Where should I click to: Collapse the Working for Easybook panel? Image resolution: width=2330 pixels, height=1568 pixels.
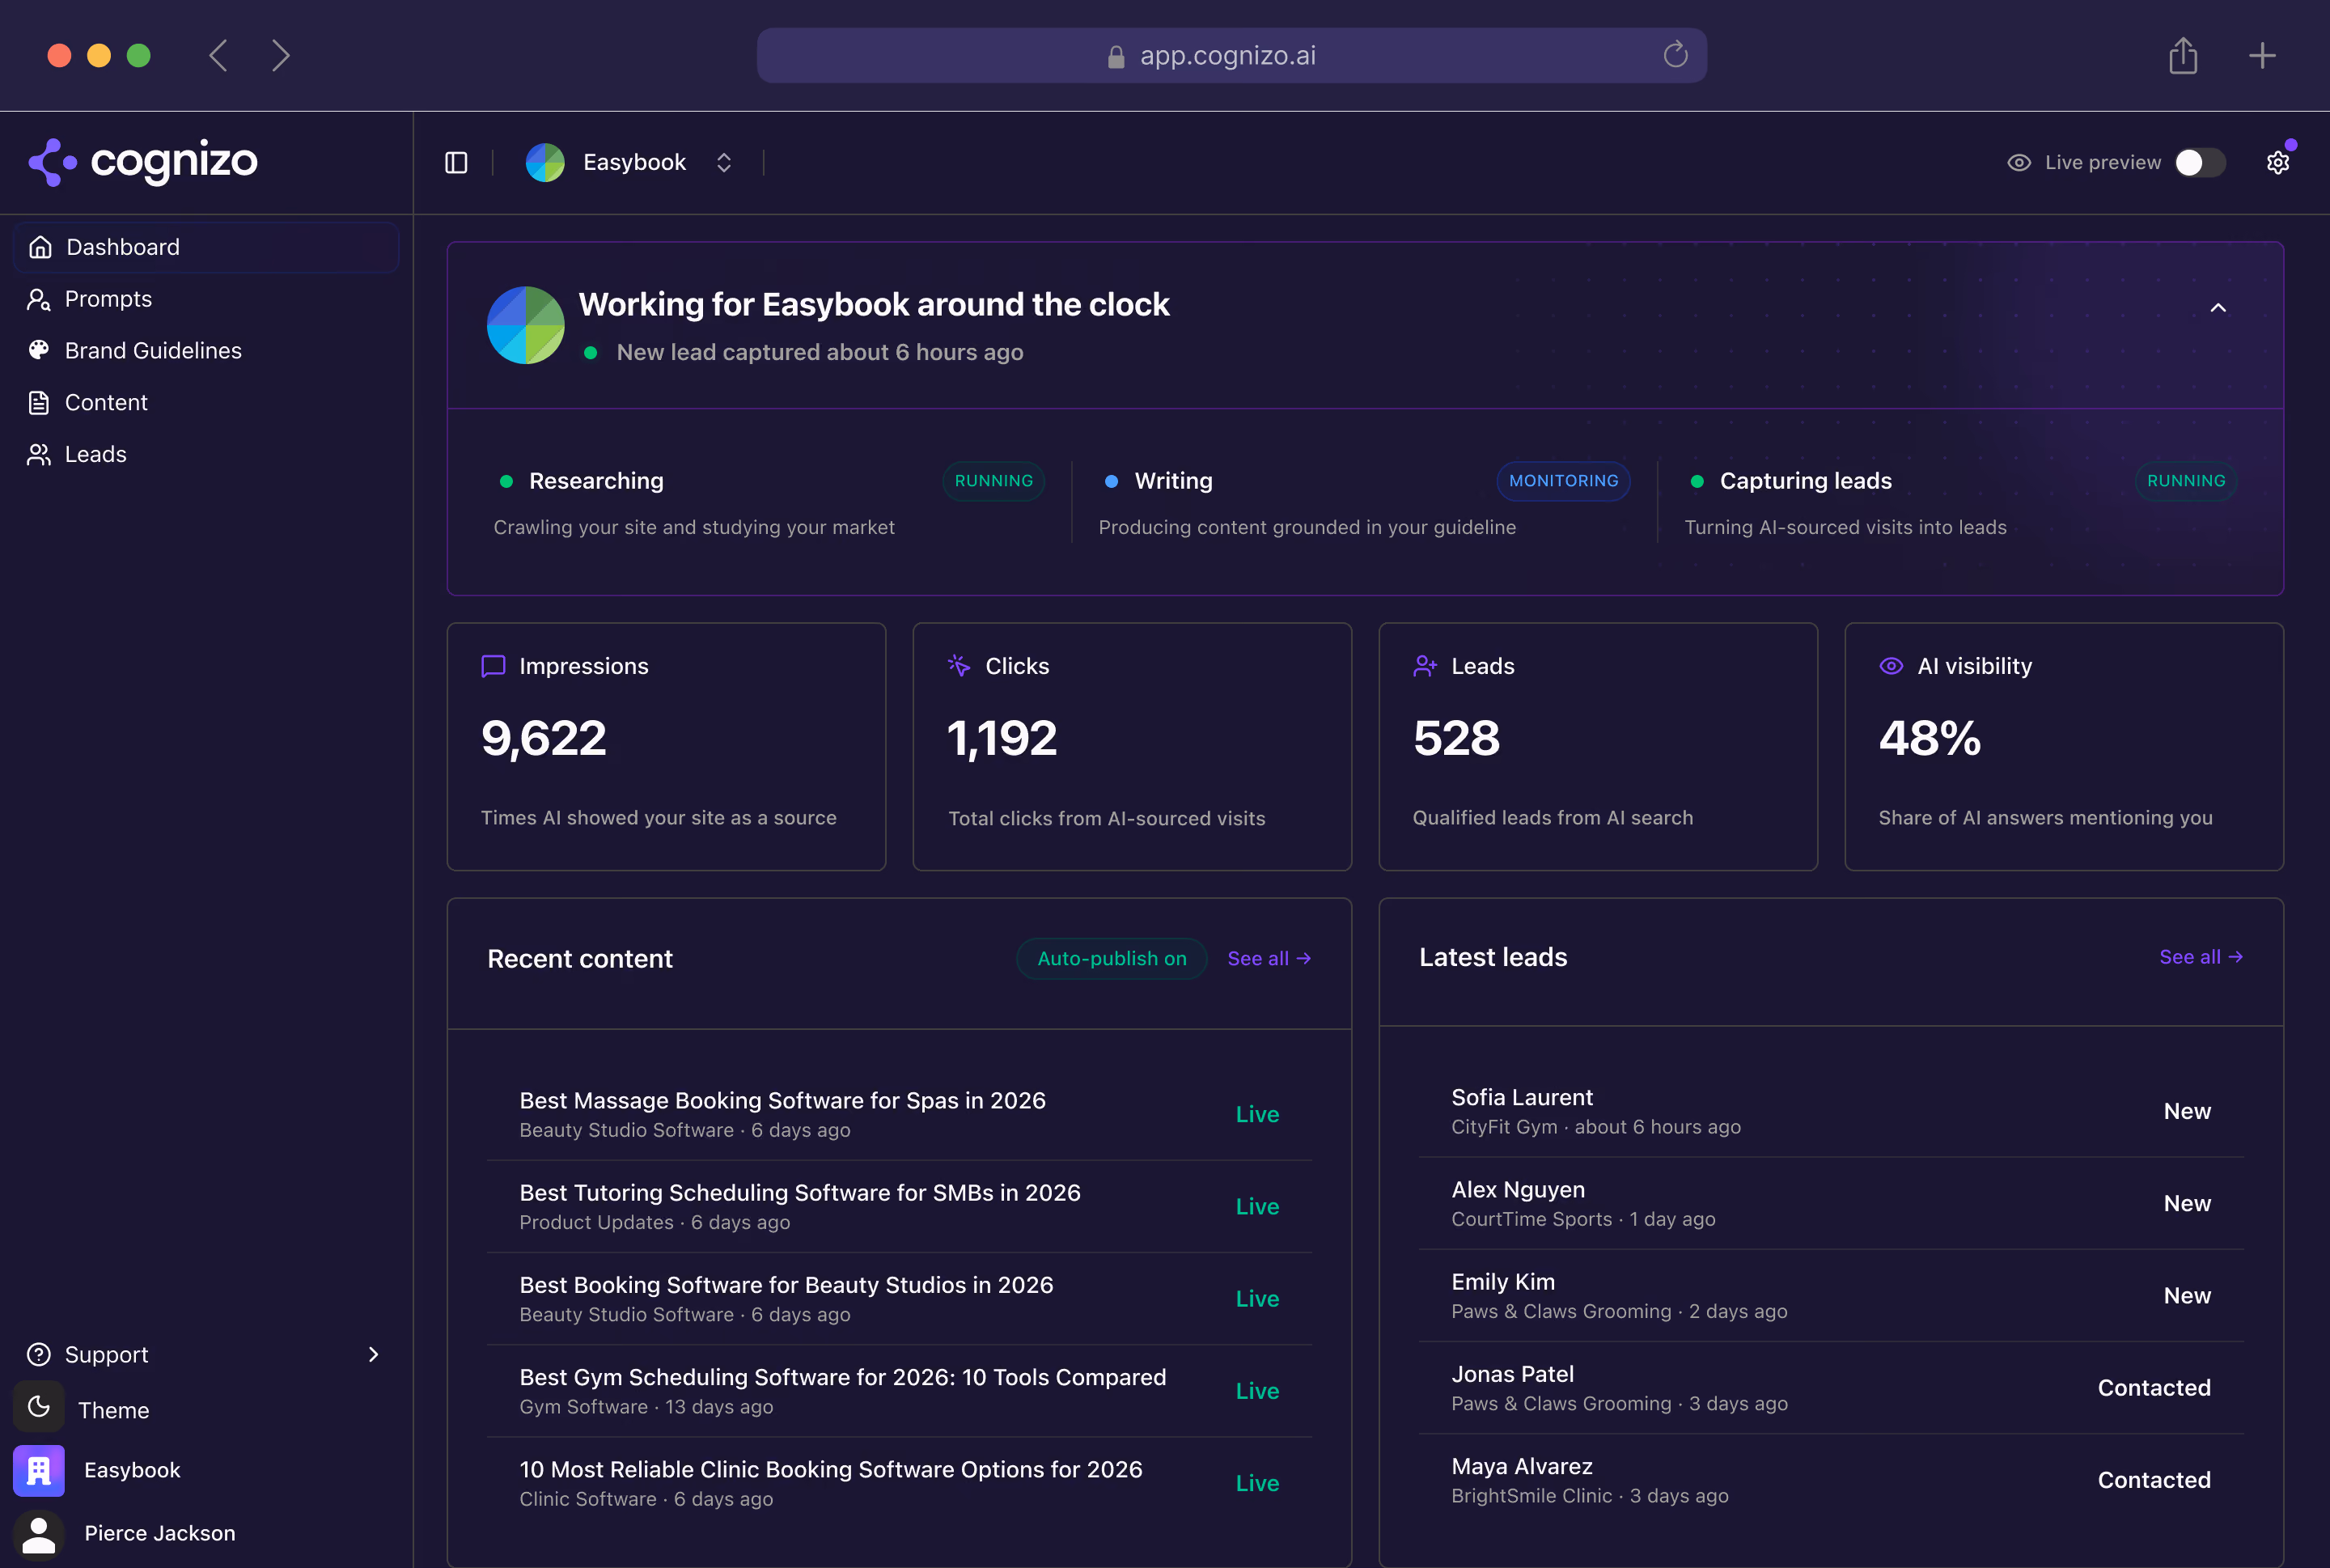tap(2218, 308)
